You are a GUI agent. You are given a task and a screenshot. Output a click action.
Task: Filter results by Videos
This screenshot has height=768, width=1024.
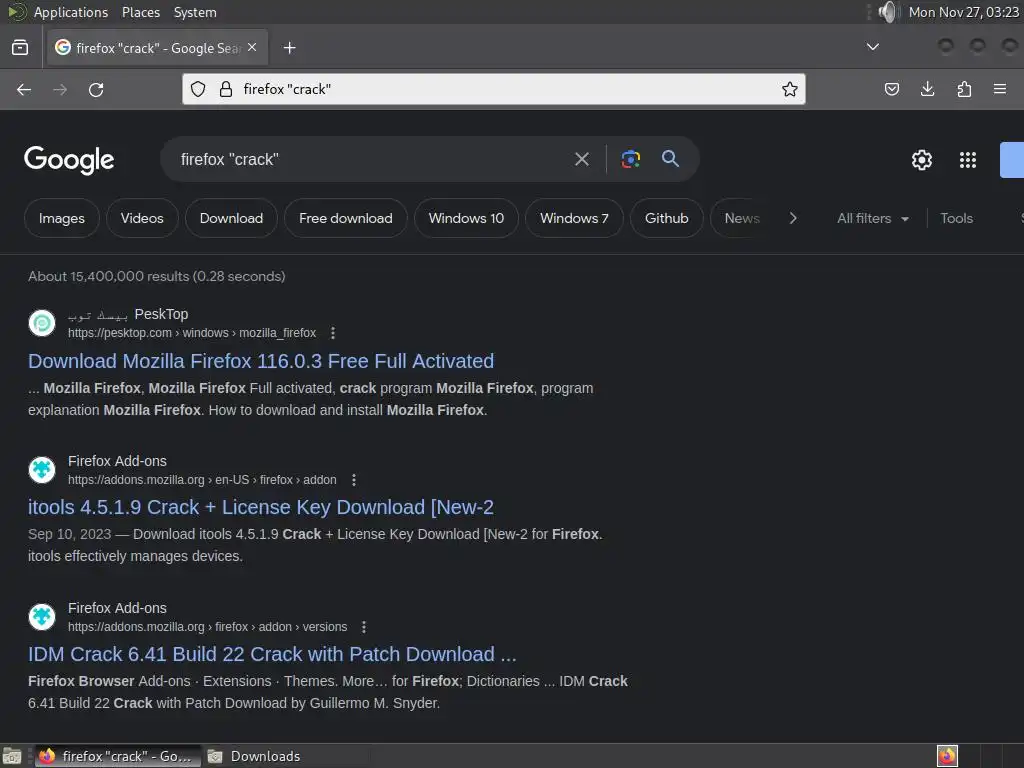pyautogui.click(x=142, y=218)
